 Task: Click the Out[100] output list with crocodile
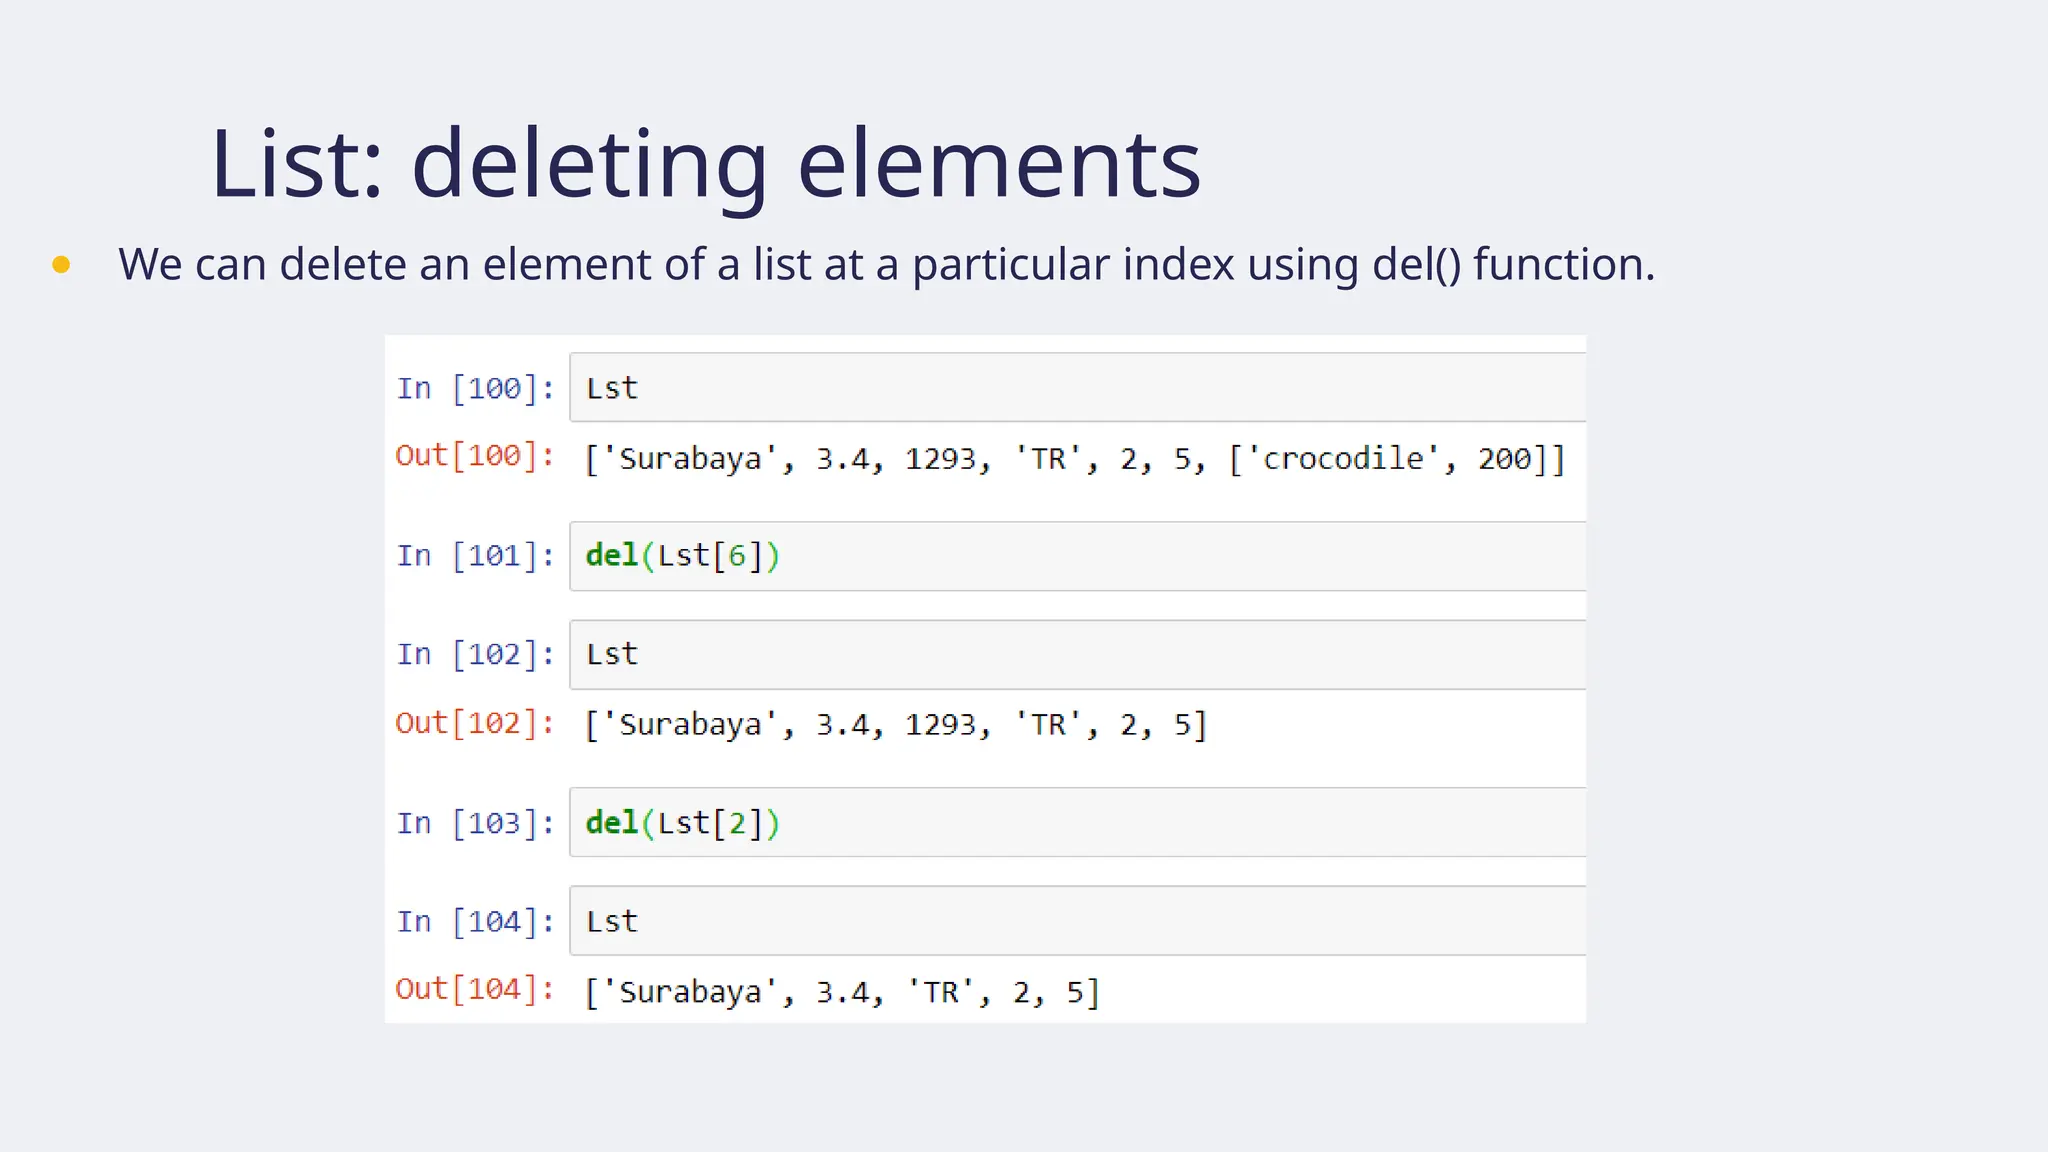[x=1075, y=459]
